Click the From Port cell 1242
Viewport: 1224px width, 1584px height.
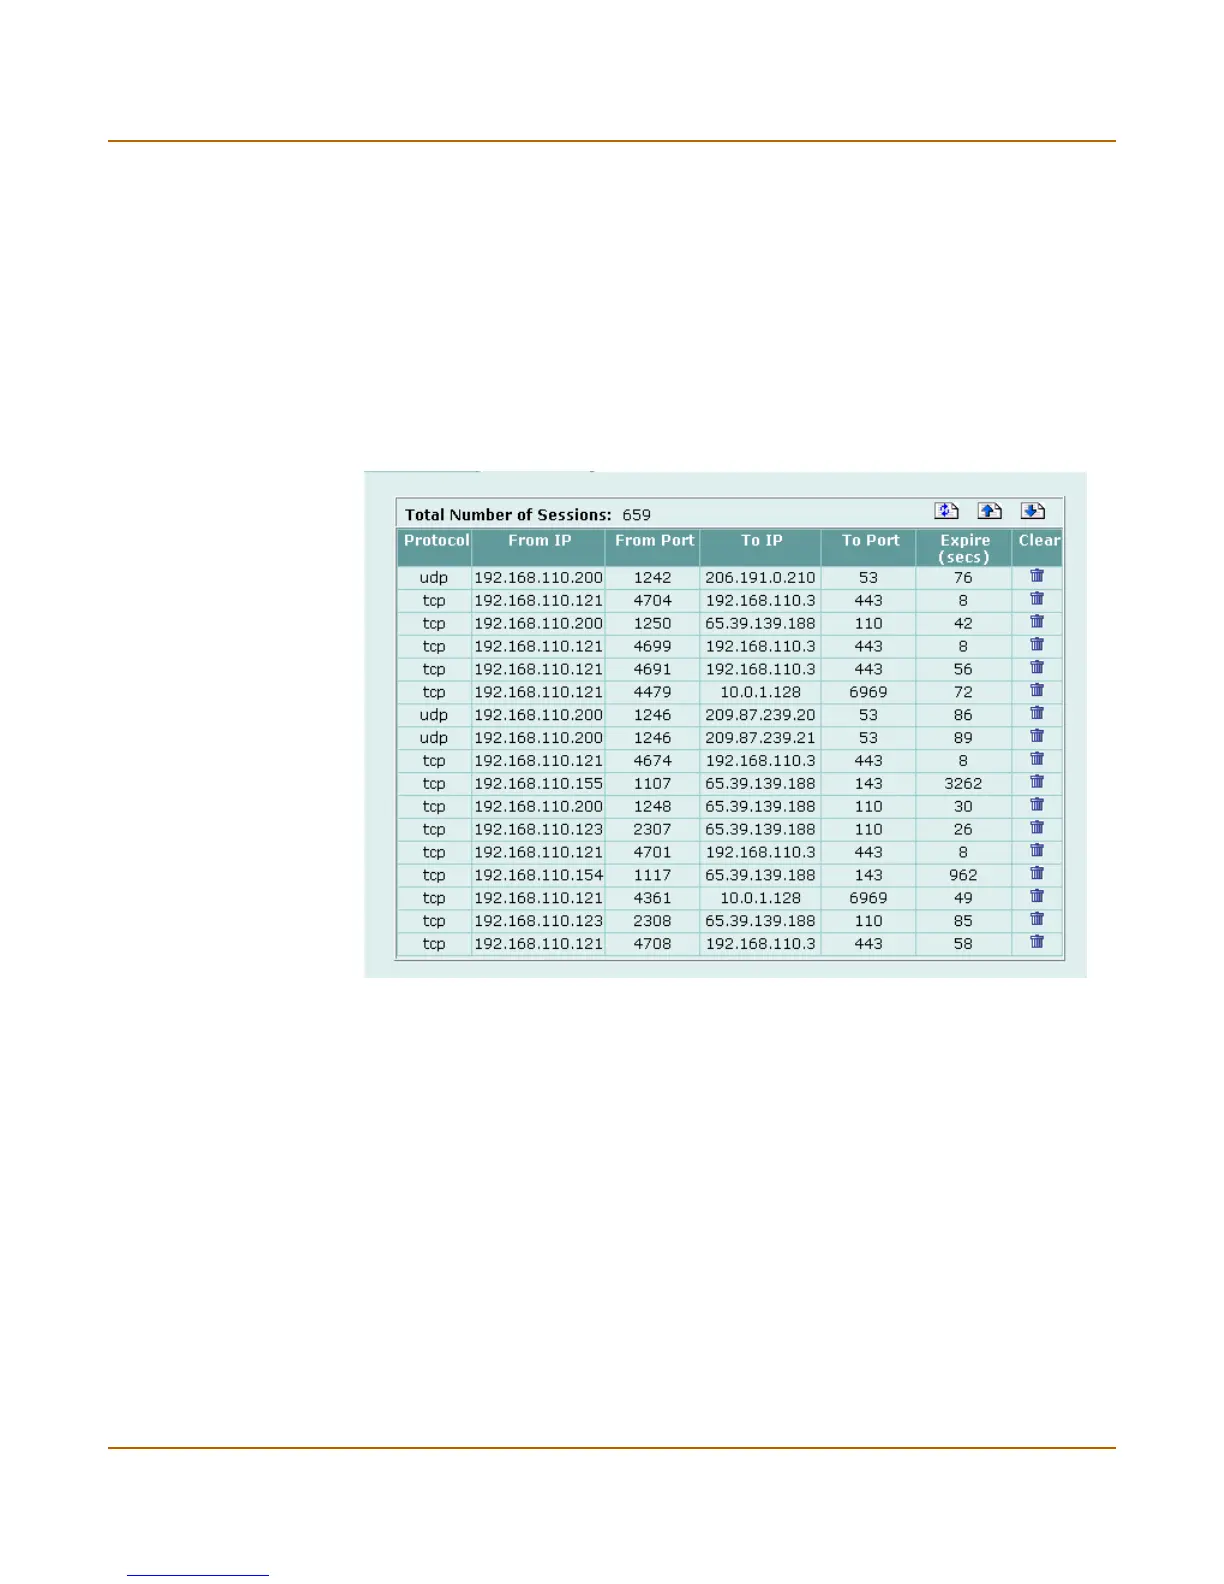pyautogui.click(x=652, y=578)
